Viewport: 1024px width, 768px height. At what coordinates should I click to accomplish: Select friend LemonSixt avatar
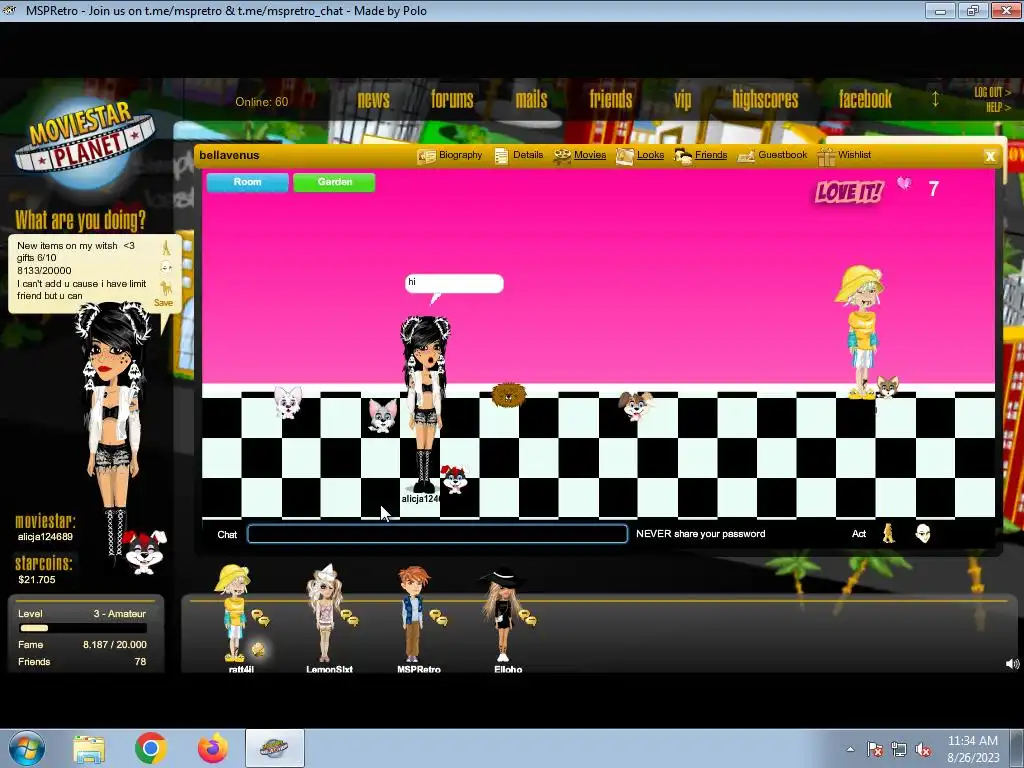coord(325,614)
